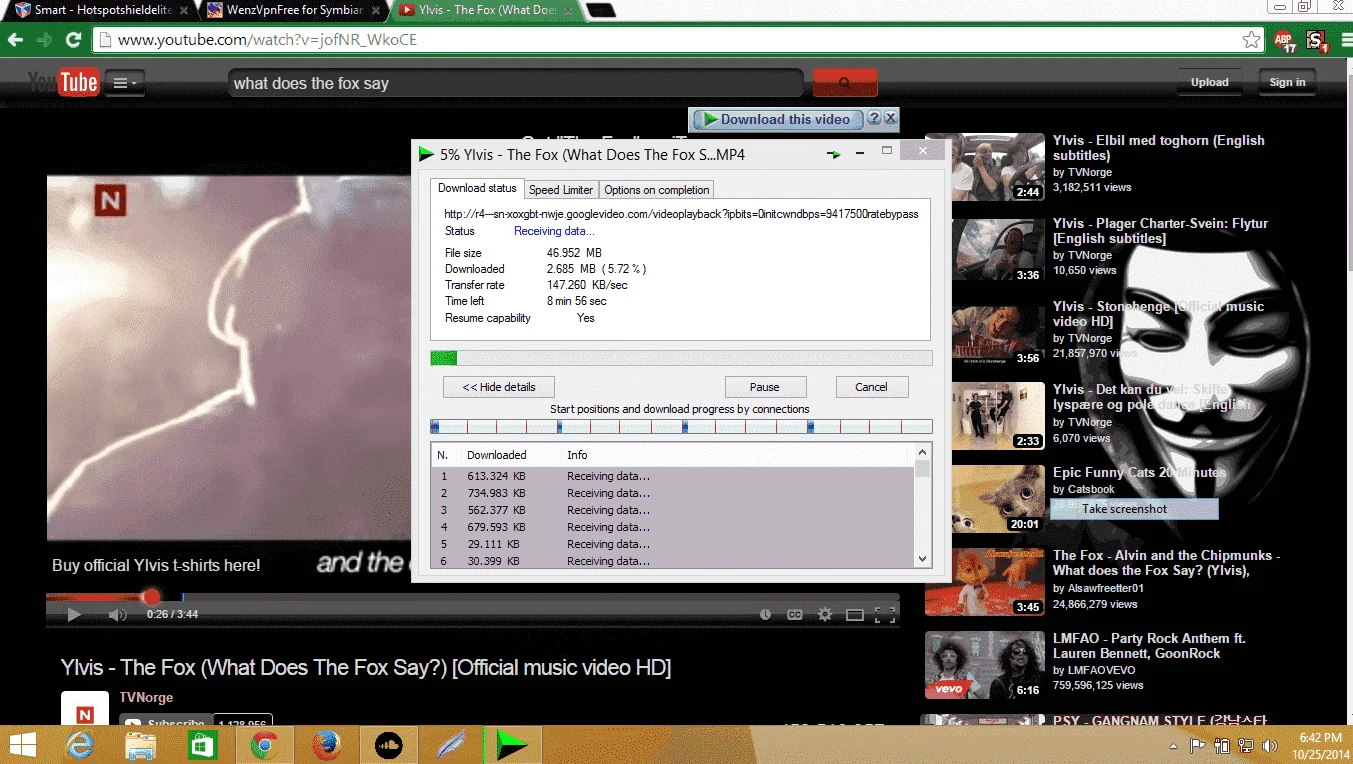The image size is (1353, 764).
Task: Launch Internet Explorer from taskbar
Action: click(x=80, y=745)
